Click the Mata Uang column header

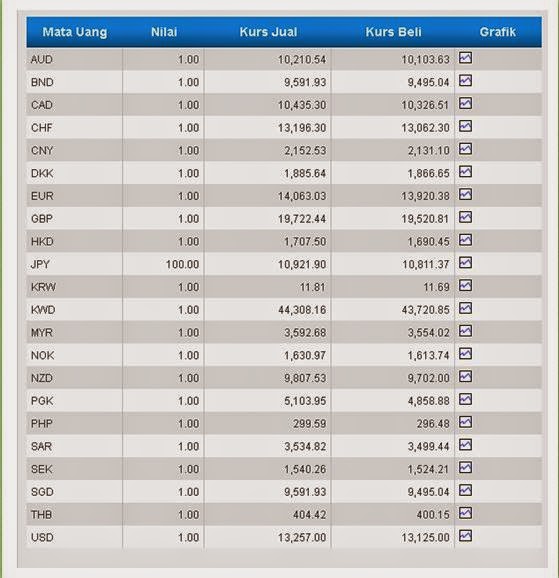75,32
